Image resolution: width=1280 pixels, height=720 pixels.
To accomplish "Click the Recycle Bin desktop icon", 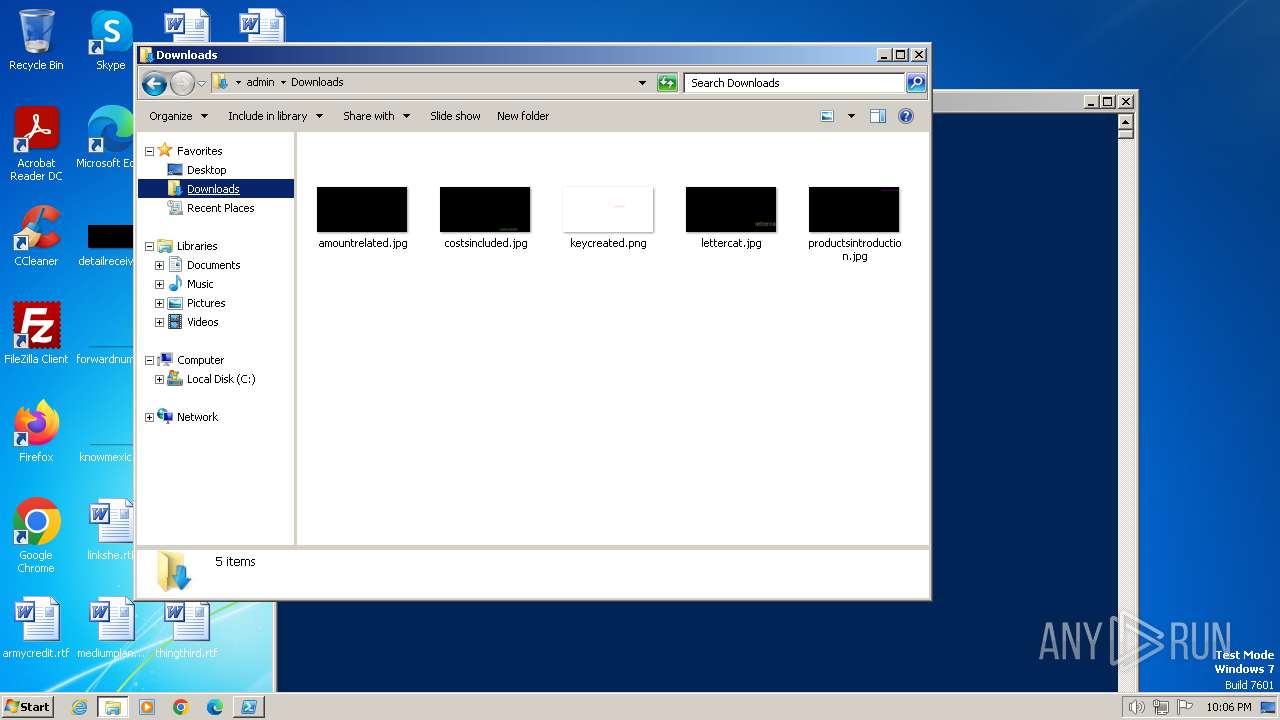I will click(36, 40).
